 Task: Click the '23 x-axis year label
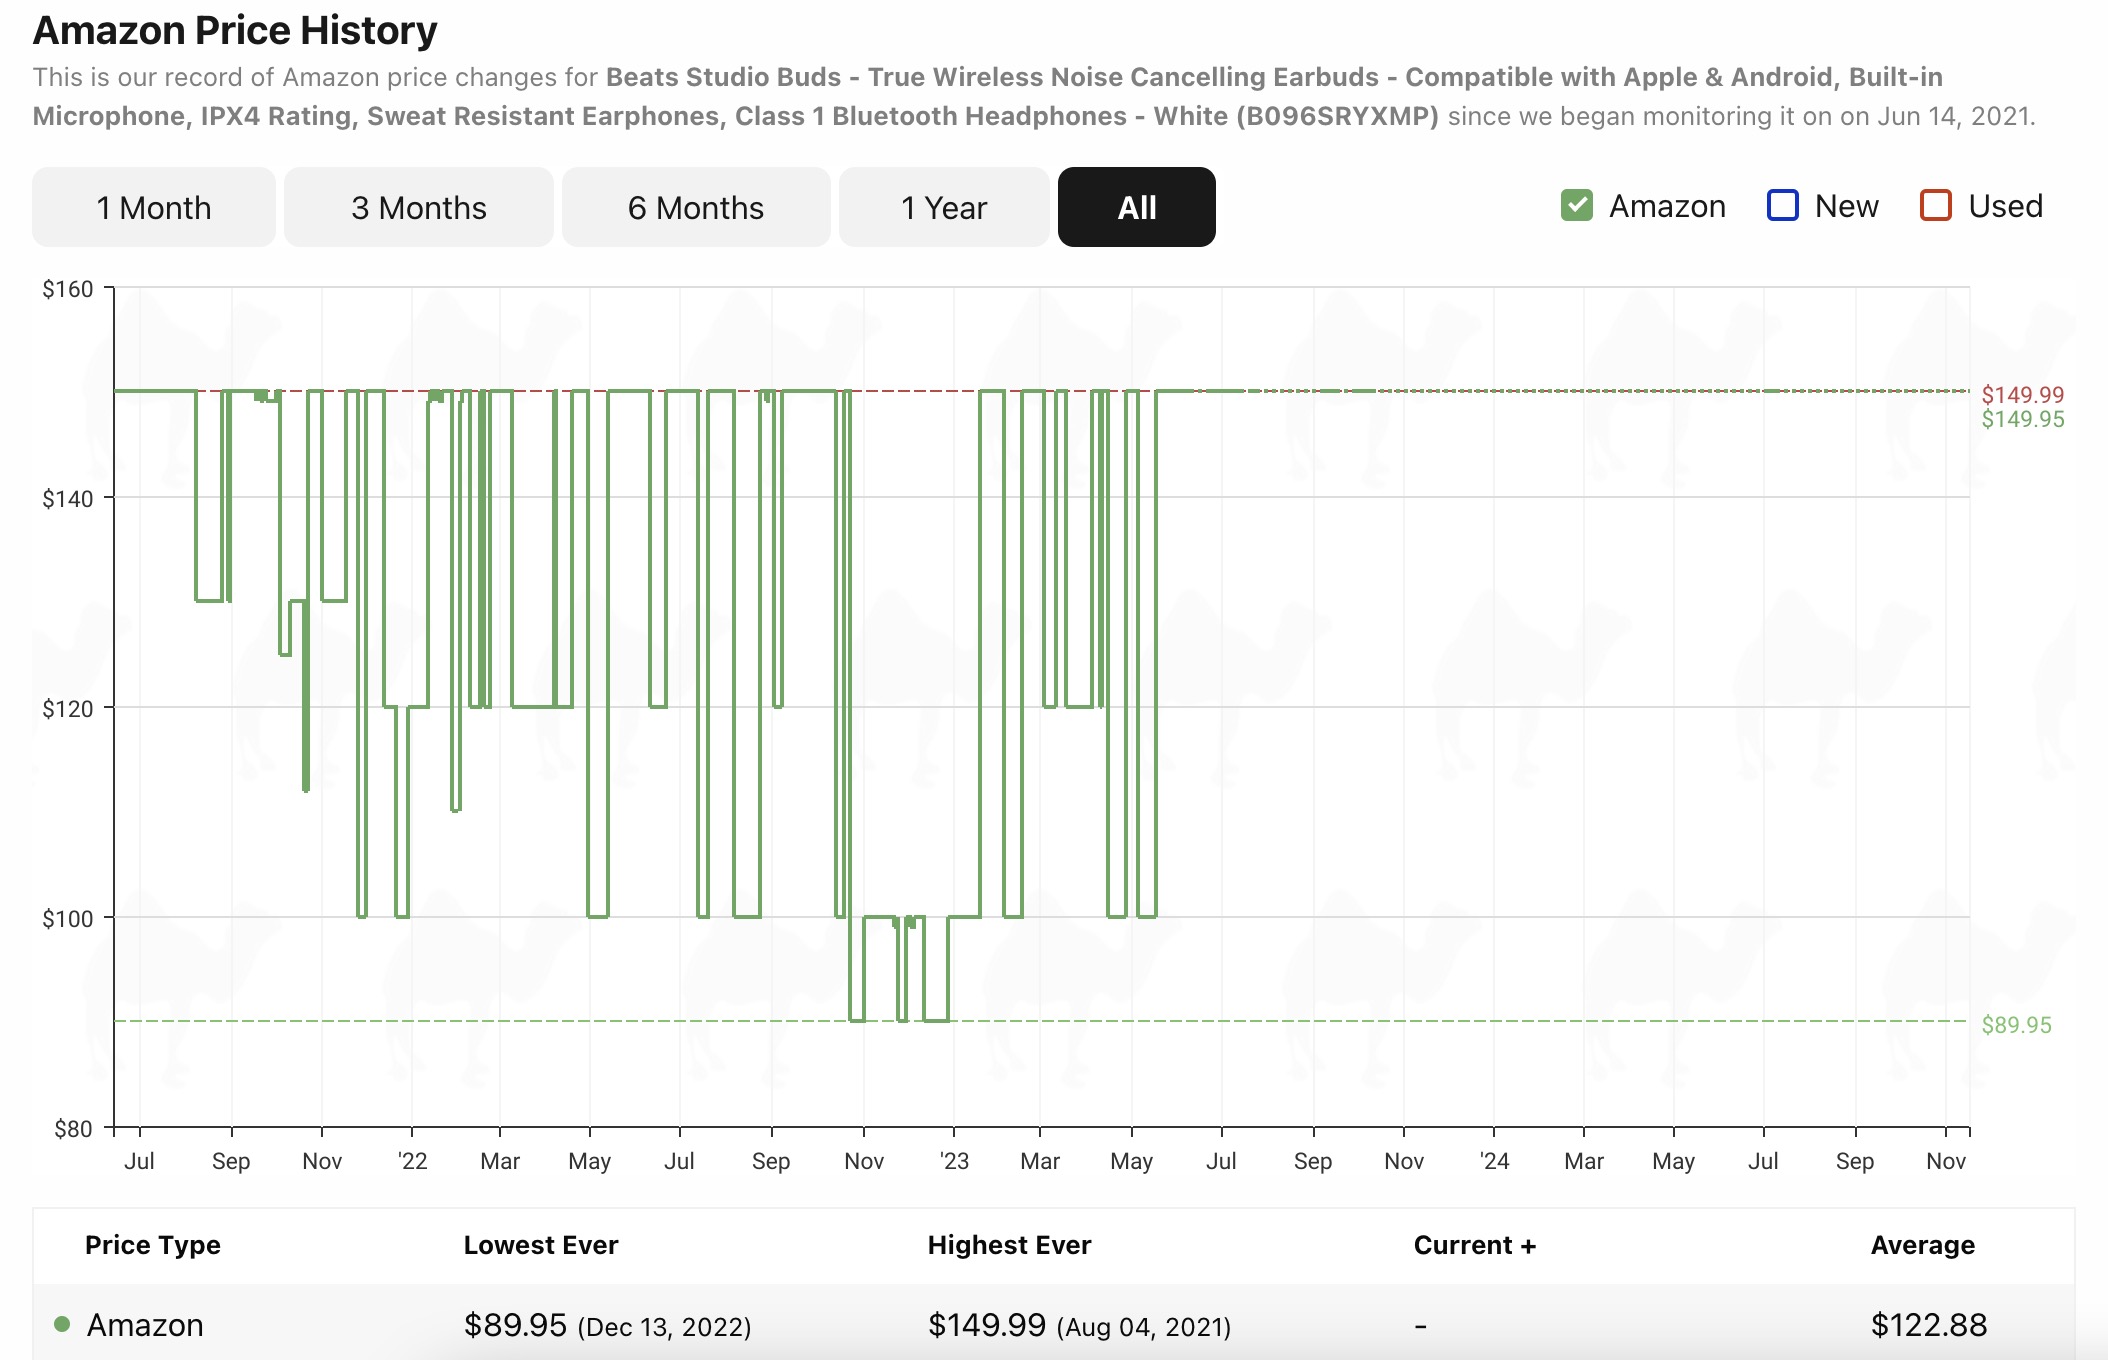click(x=954, y=1161)
